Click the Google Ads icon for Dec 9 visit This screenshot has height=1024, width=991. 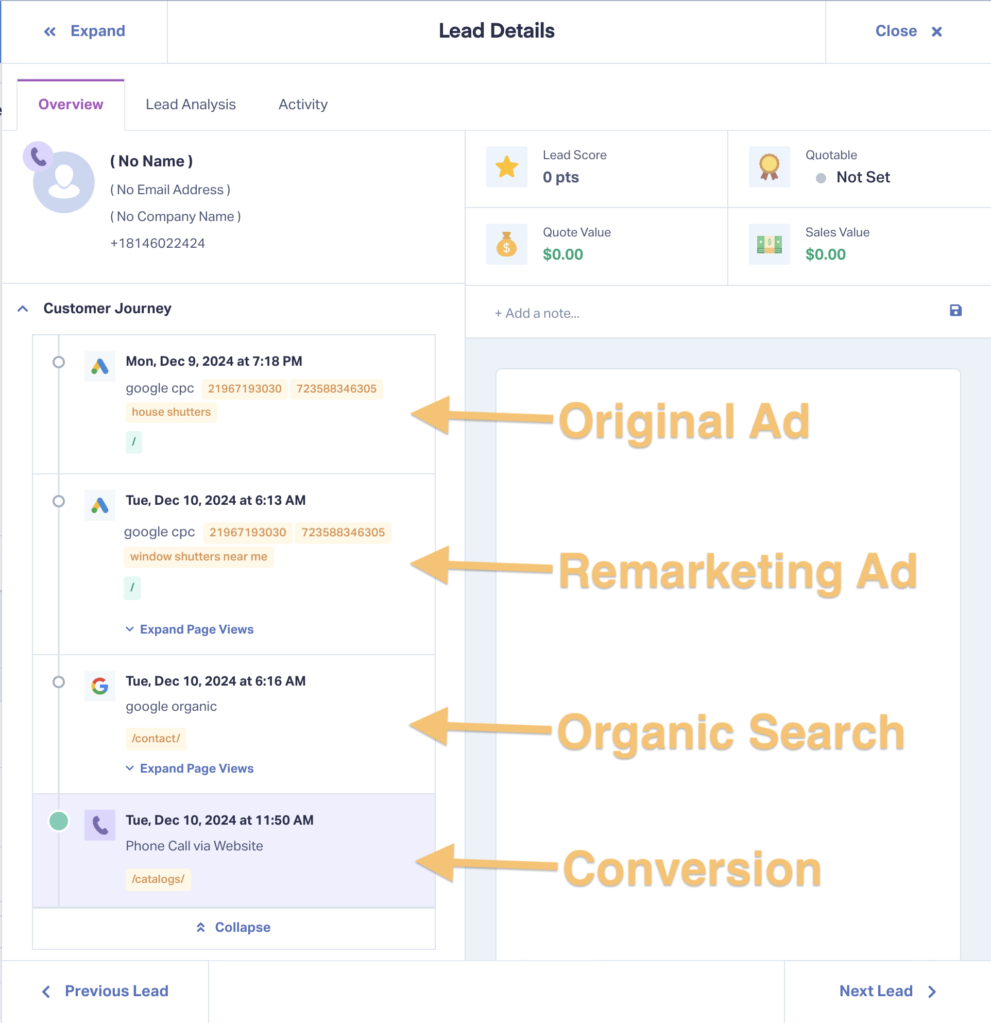(x=99, y=366)
